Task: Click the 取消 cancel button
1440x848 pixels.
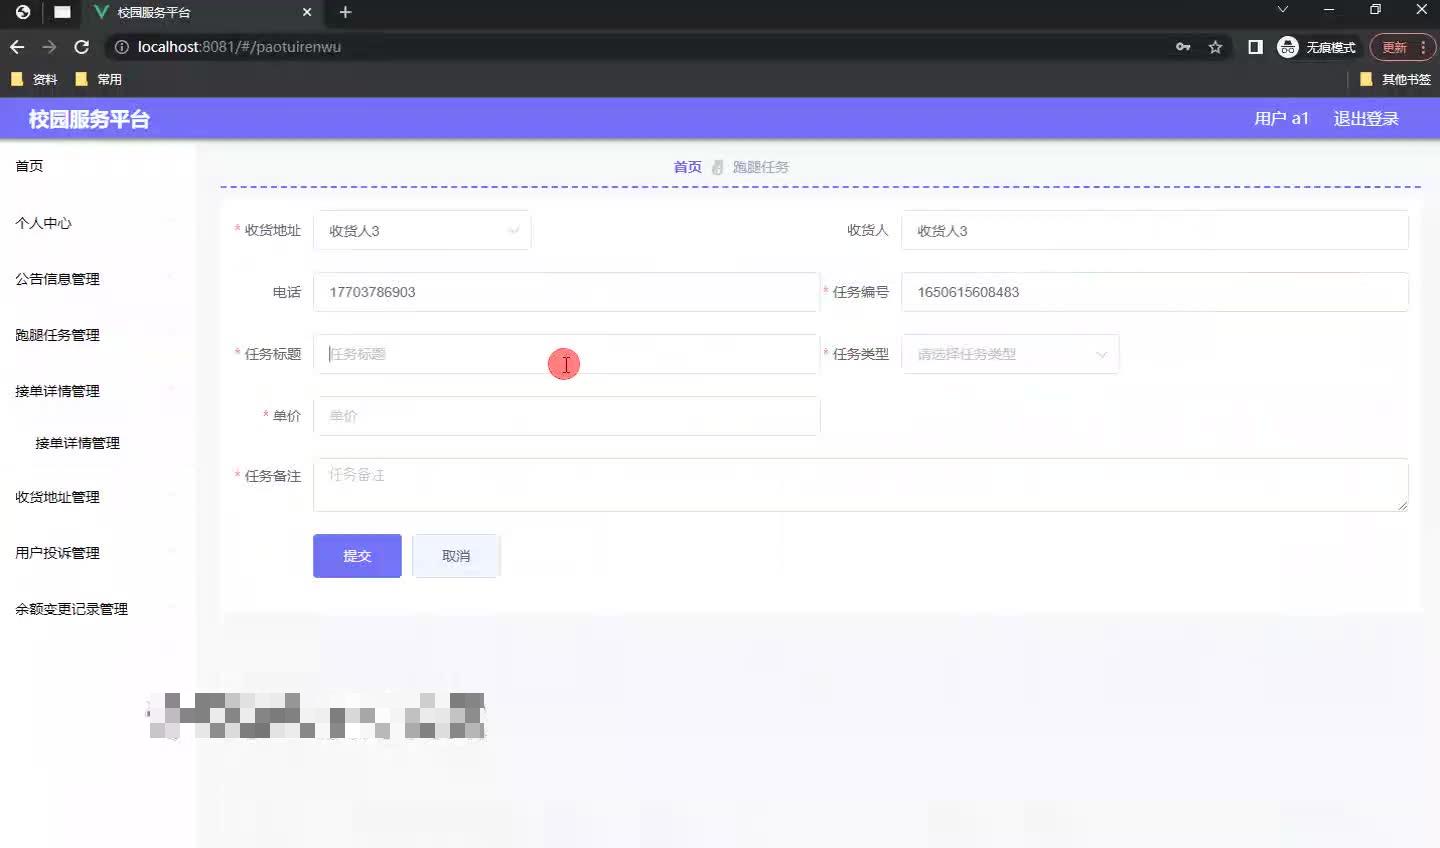Action: [x=456, y=556]
